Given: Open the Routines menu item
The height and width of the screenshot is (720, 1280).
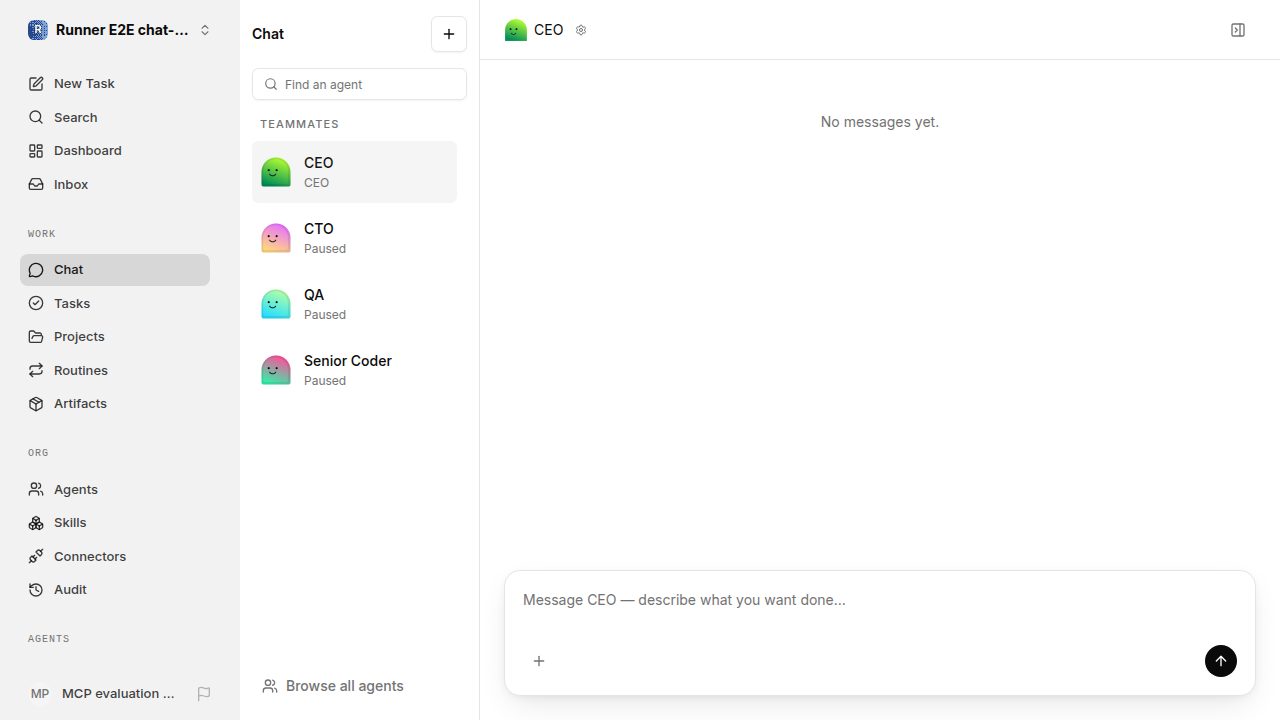Looking at the screenshot, I should point(115,370).
